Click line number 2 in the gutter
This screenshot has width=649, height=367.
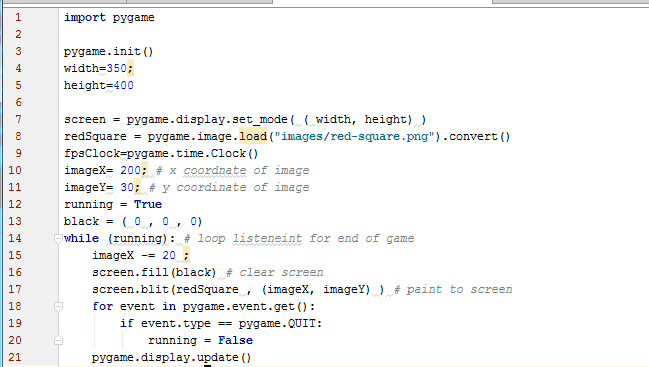18,34
